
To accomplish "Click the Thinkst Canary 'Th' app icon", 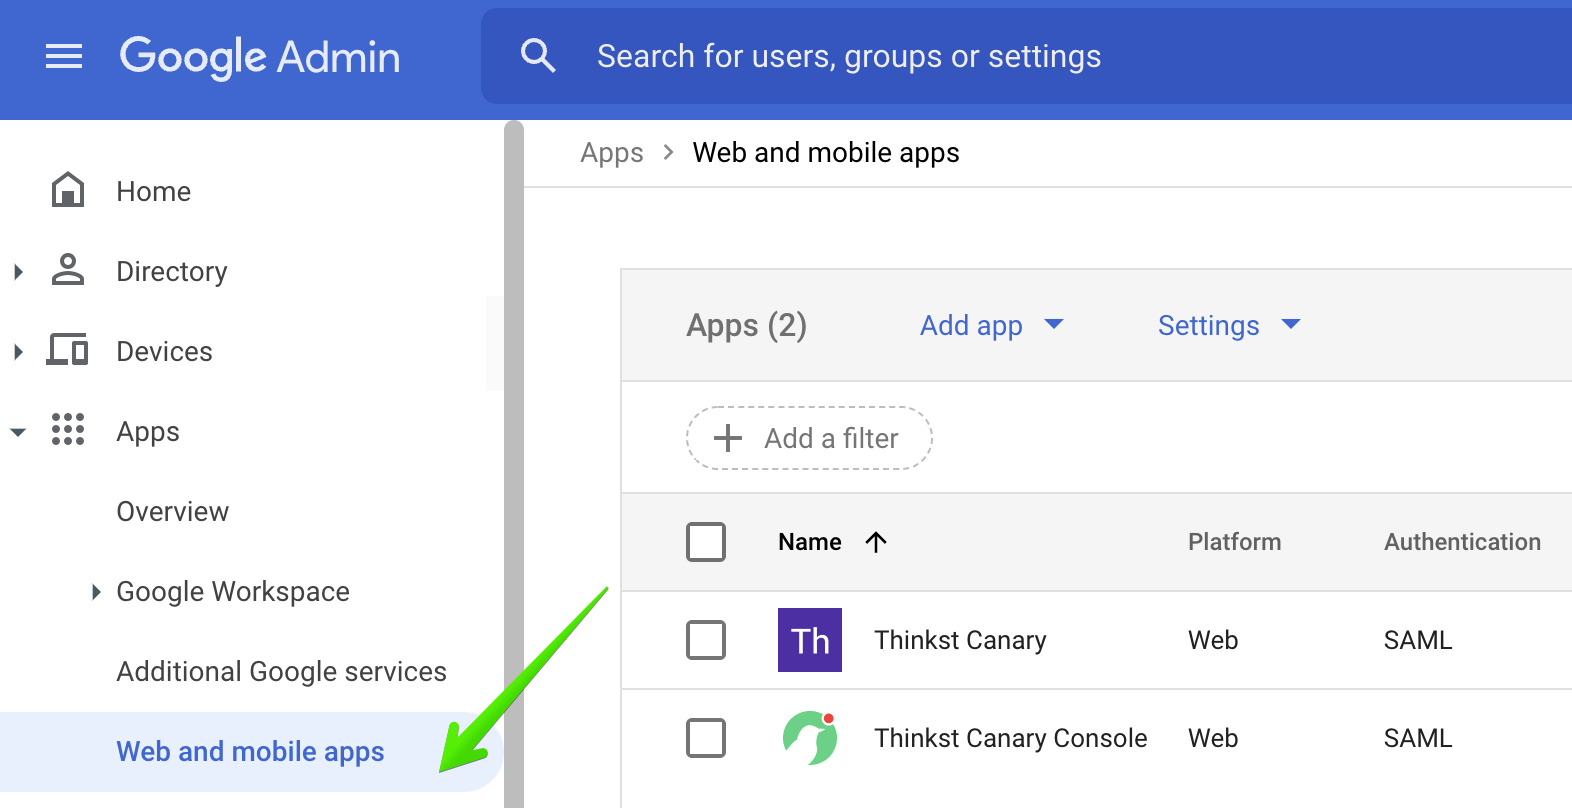I will coord(810,640).
